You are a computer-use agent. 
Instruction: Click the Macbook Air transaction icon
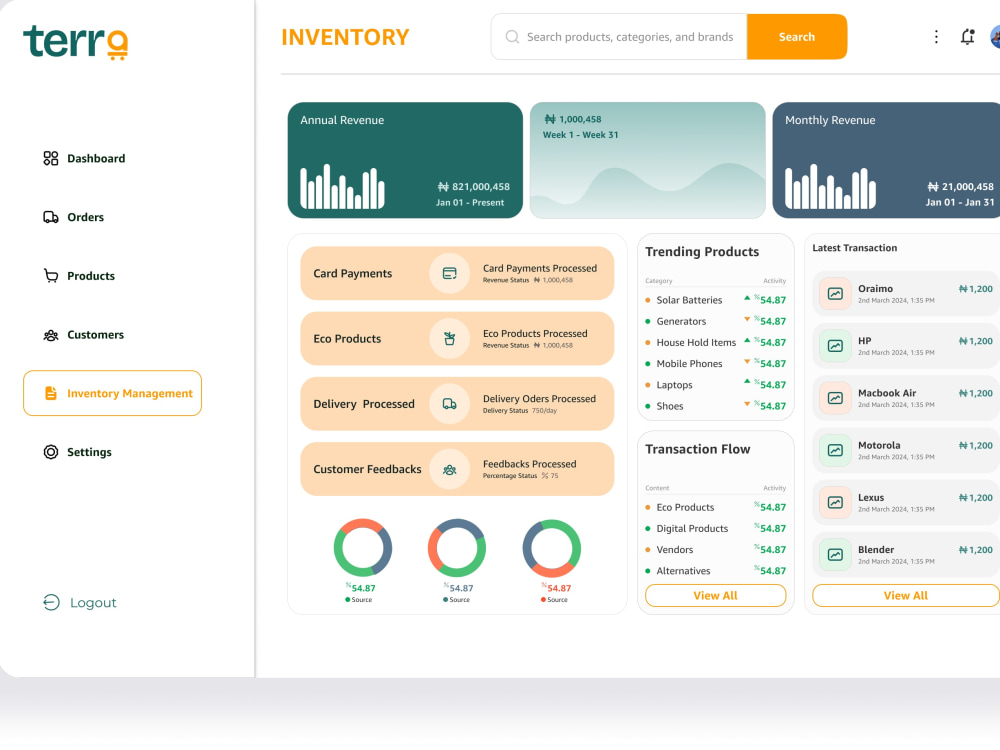[835, 399]
